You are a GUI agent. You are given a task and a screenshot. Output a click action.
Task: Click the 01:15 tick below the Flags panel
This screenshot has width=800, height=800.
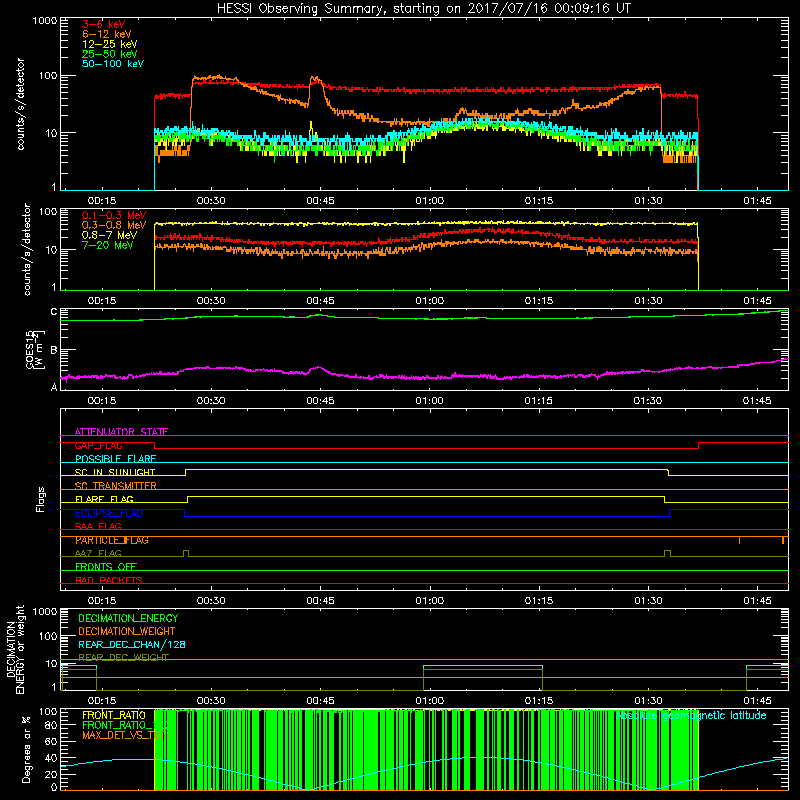tap(539, 601)
